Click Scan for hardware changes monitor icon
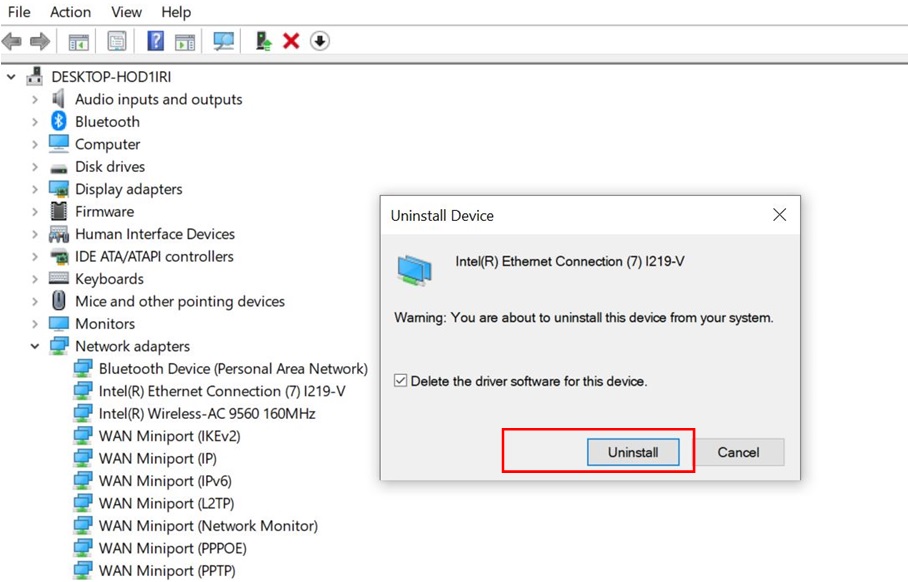This screenshot has width=908, height=582. click(x=224, y=41)
